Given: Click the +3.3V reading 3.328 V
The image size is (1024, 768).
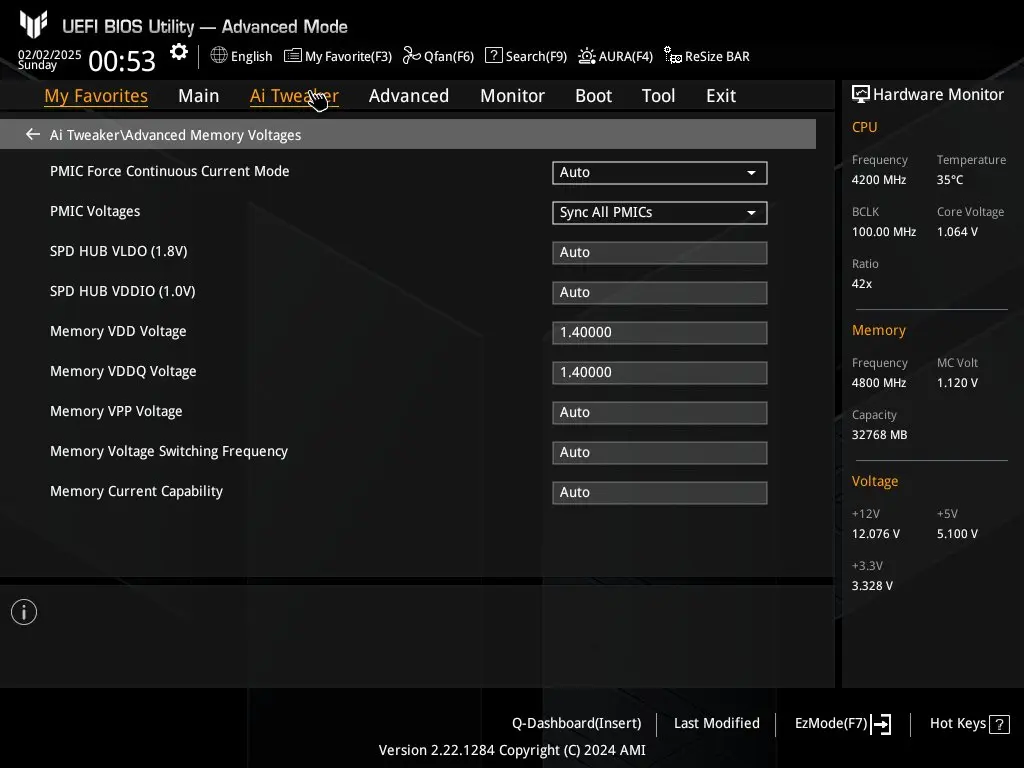Looking at the screenshot, I should [x=872, y=586].
